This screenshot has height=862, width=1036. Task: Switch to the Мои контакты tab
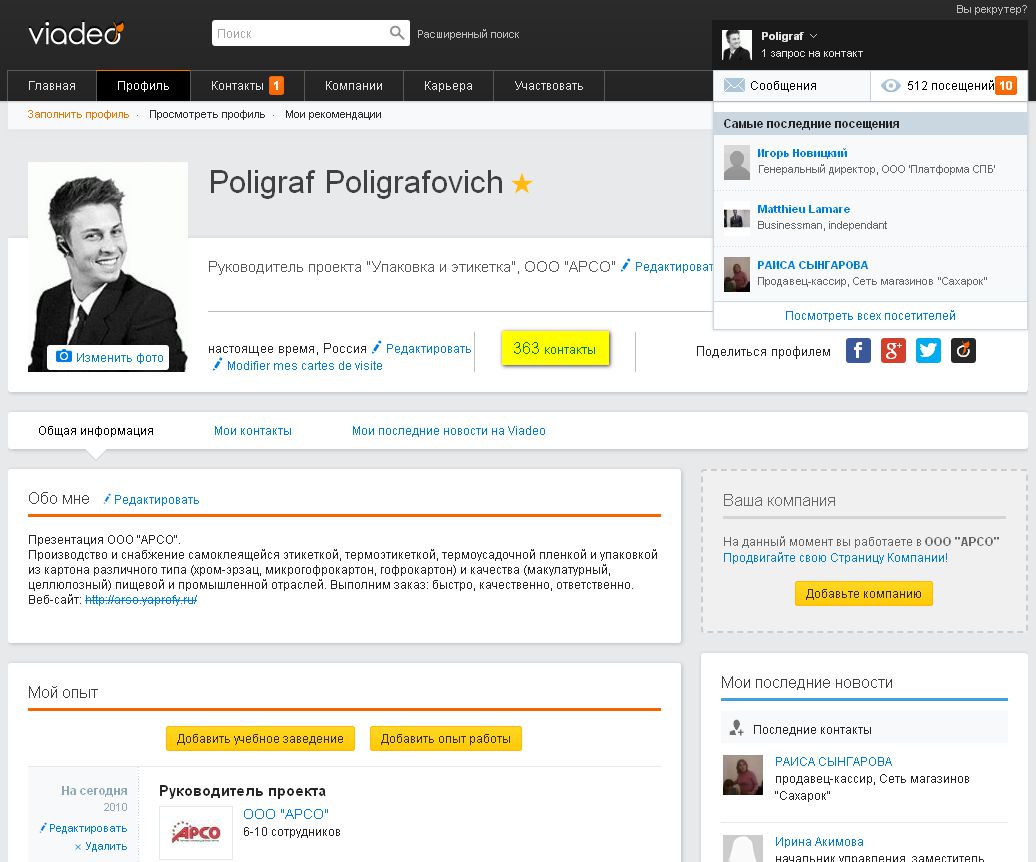pos(253,431)
